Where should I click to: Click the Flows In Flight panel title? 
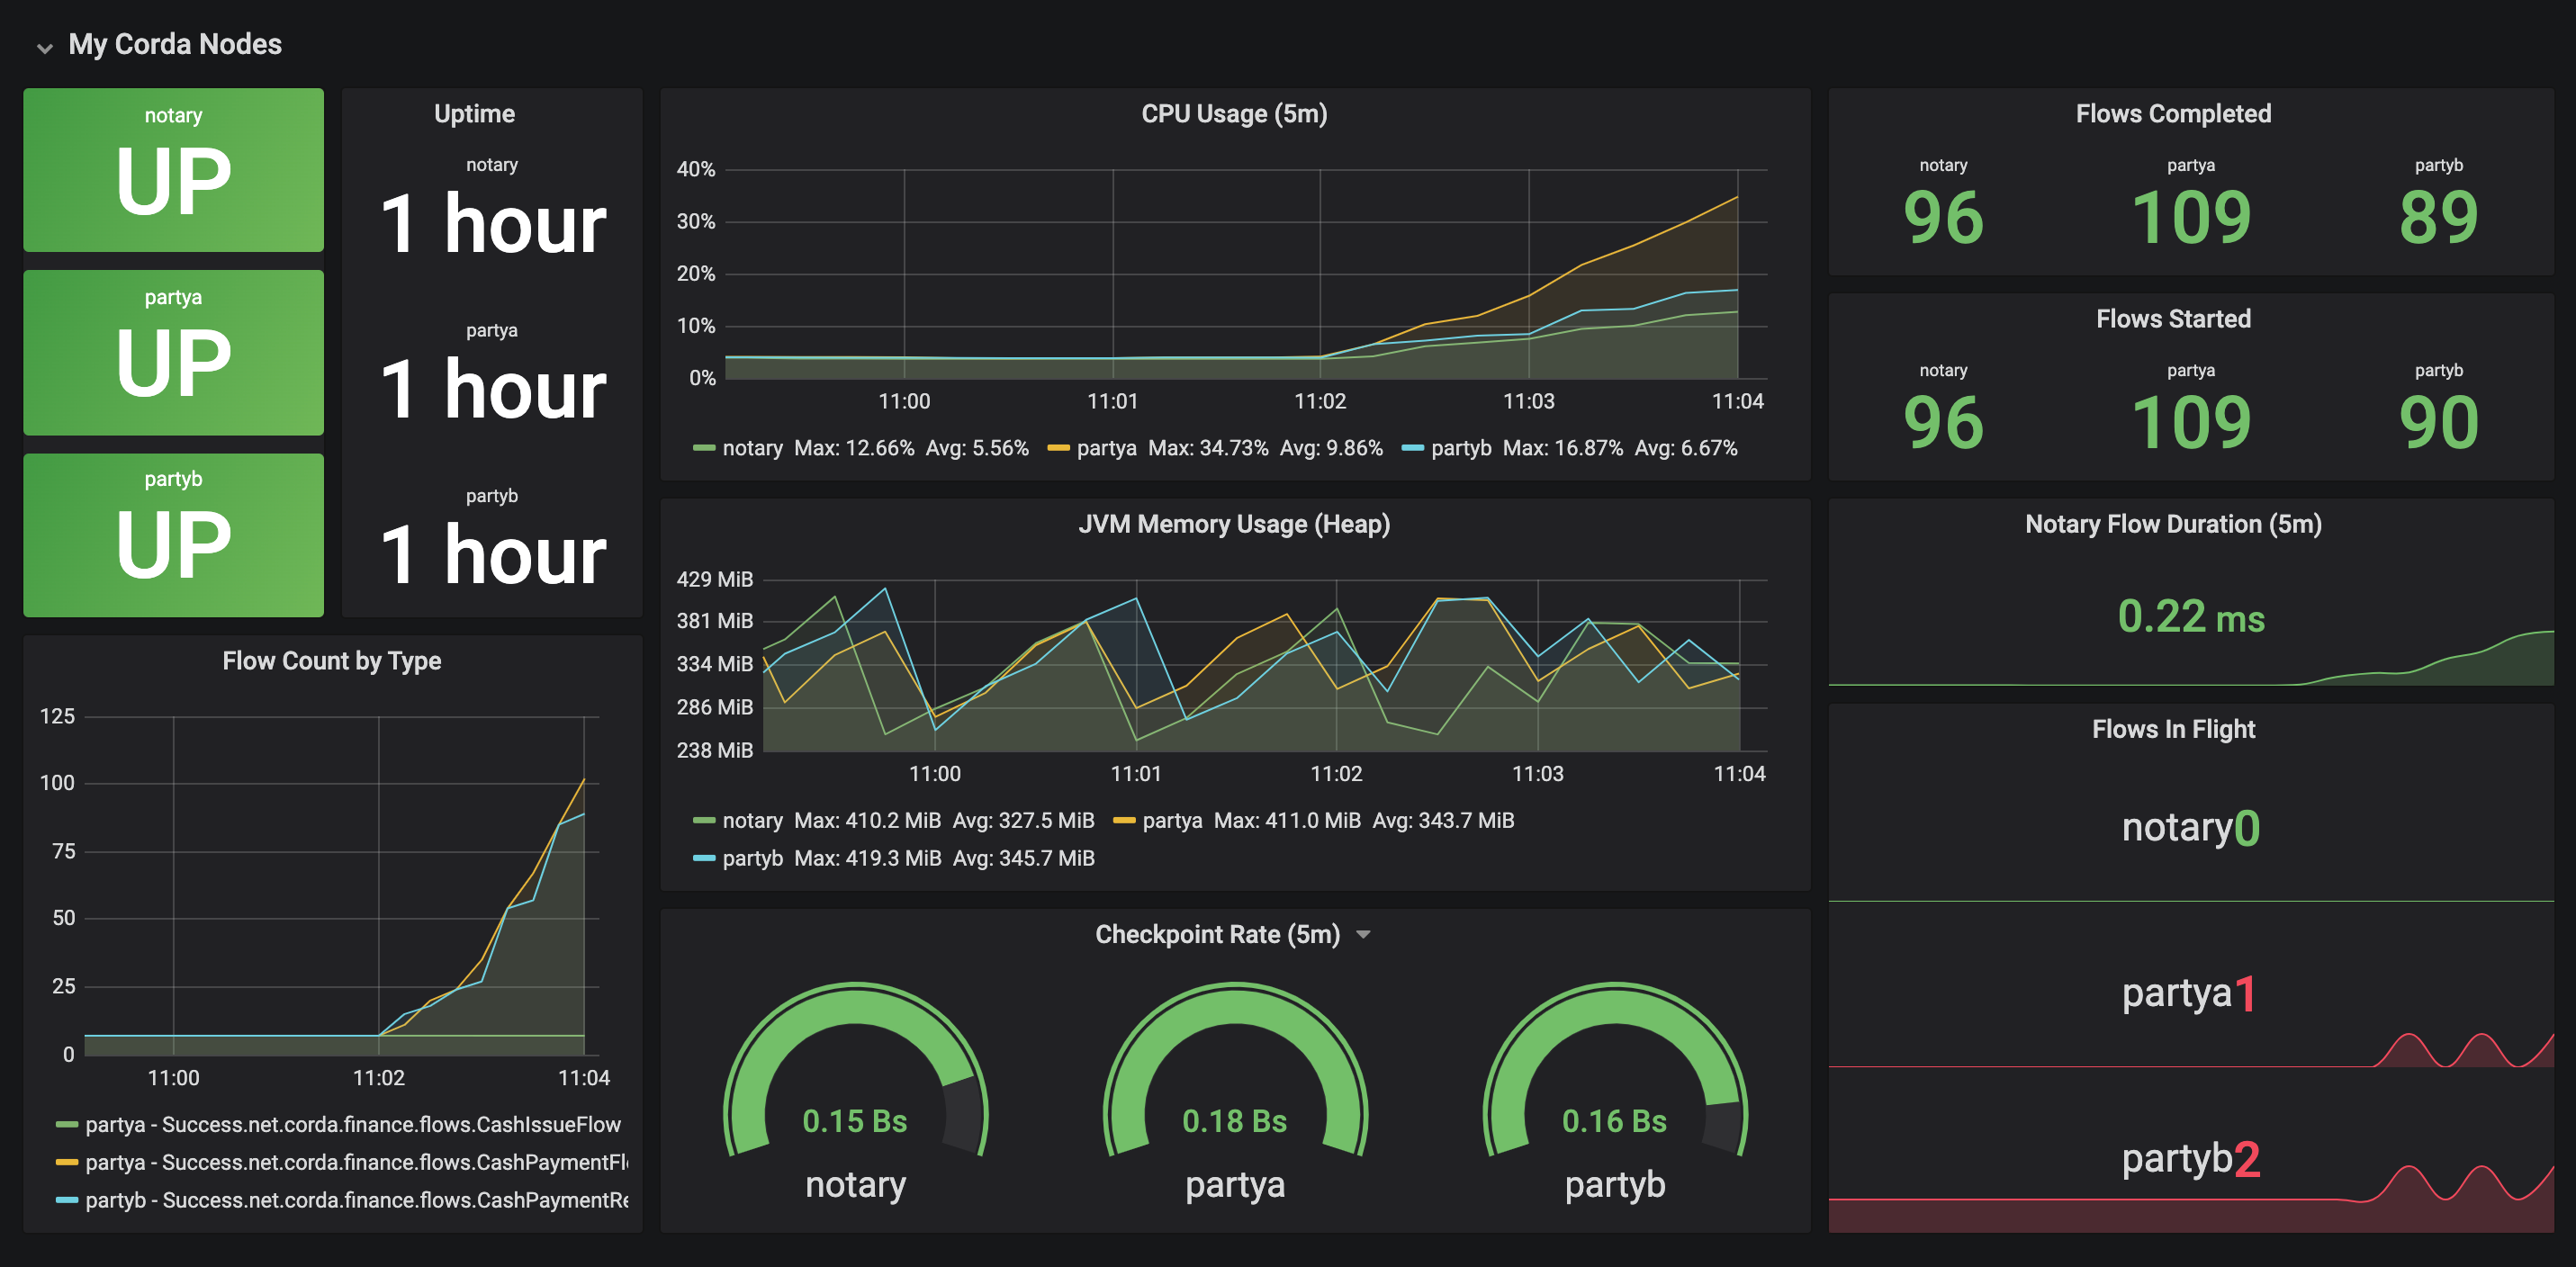tap(2173, 729)
